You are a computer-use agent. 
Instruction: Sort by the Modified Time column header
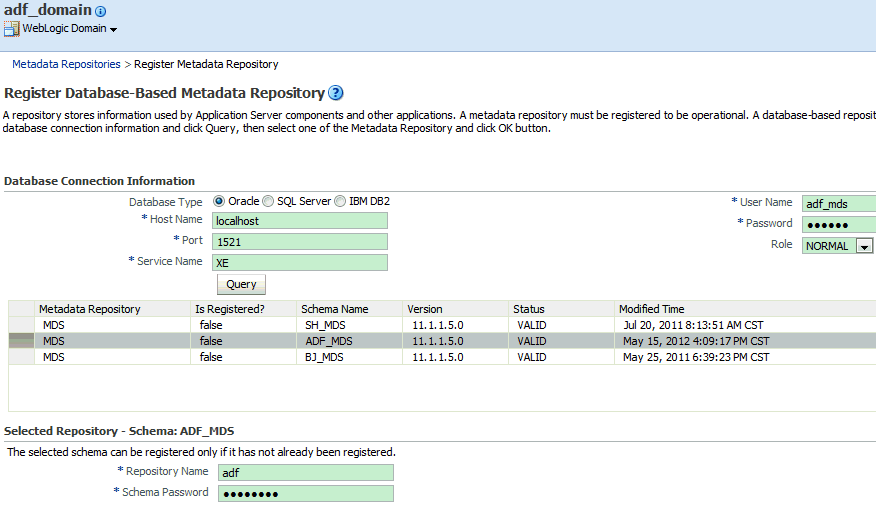tap(652, 309)
